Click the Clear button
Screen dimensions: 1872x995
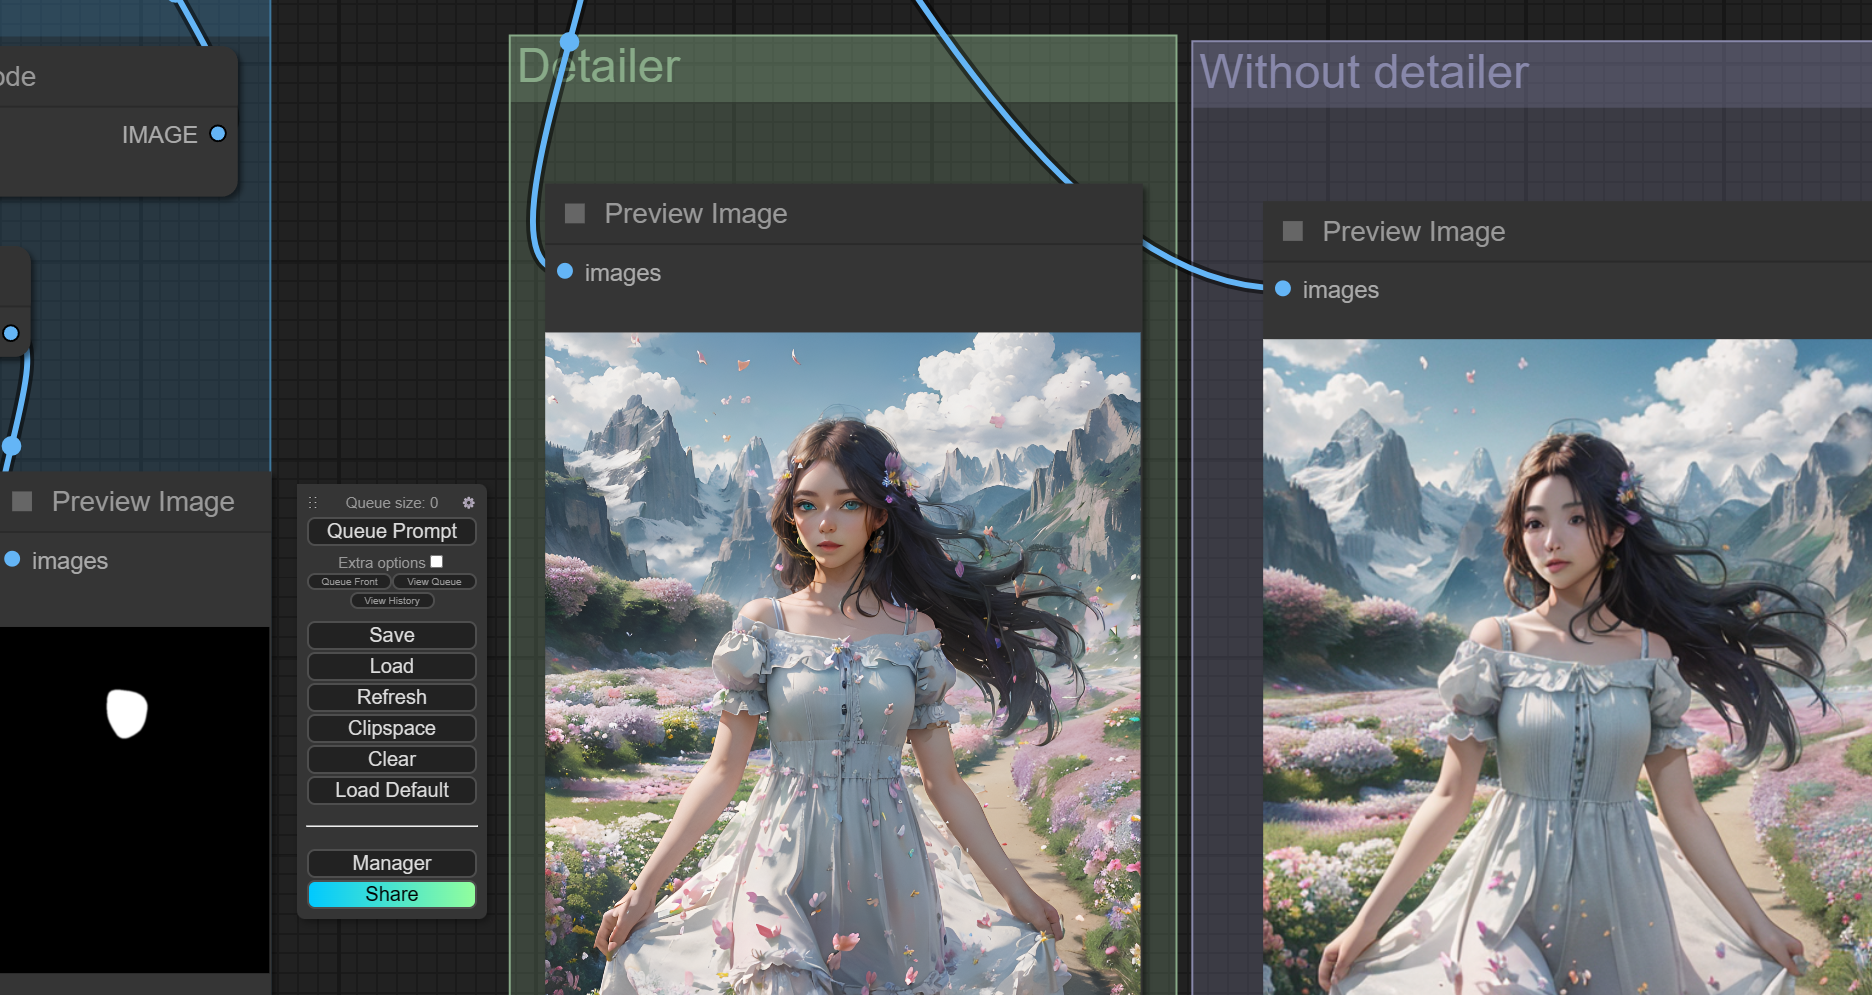pos(392,759)
